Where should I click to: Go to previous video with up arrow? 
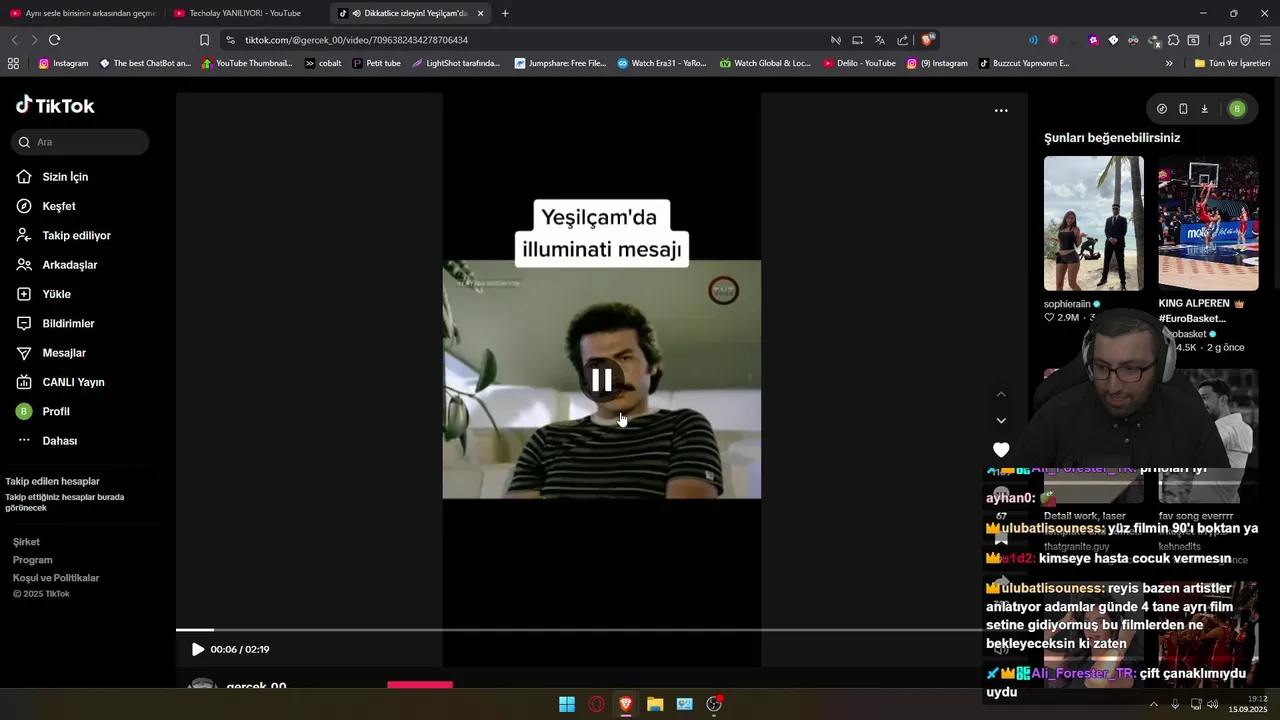tap(1001, 394)
